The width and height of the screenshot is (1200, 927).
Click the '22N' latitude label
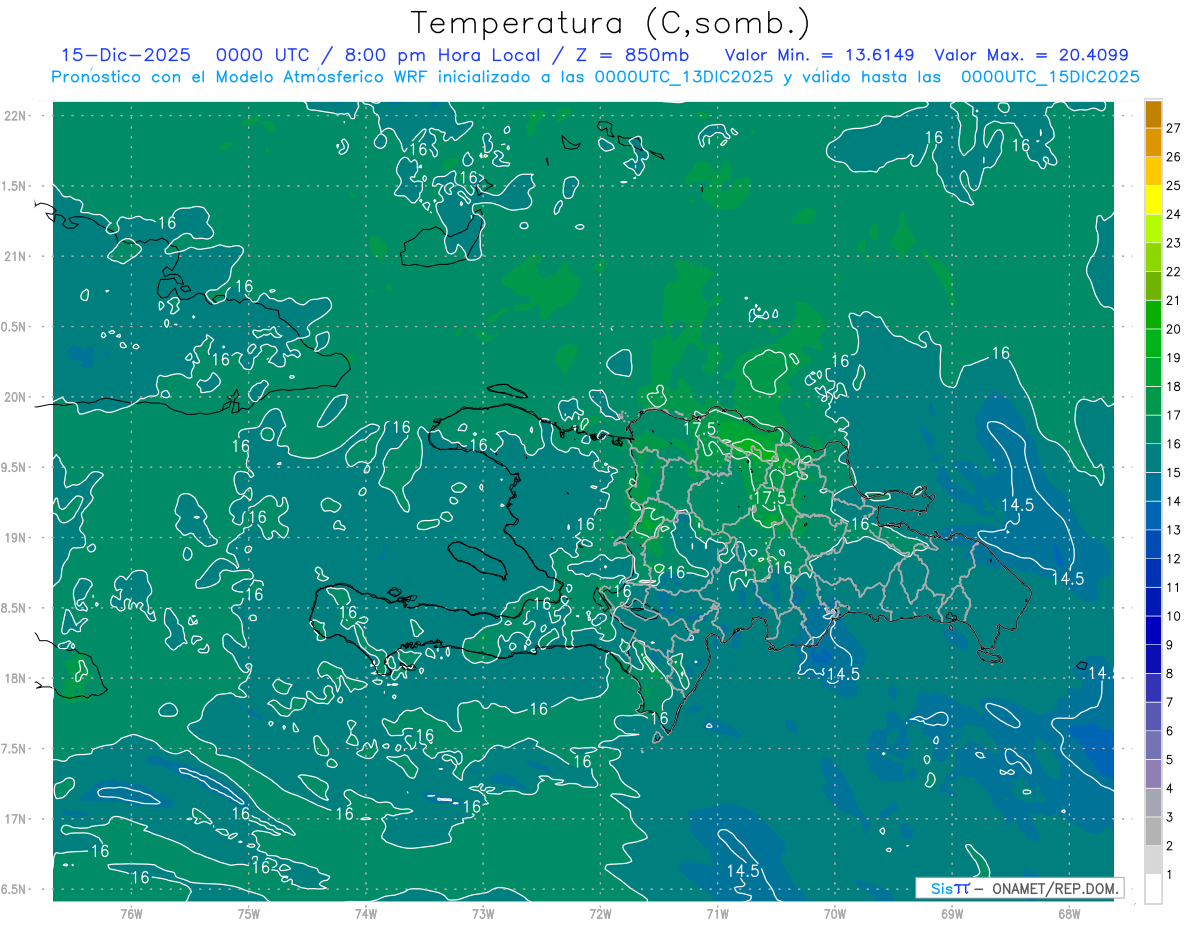pos(15,116)
